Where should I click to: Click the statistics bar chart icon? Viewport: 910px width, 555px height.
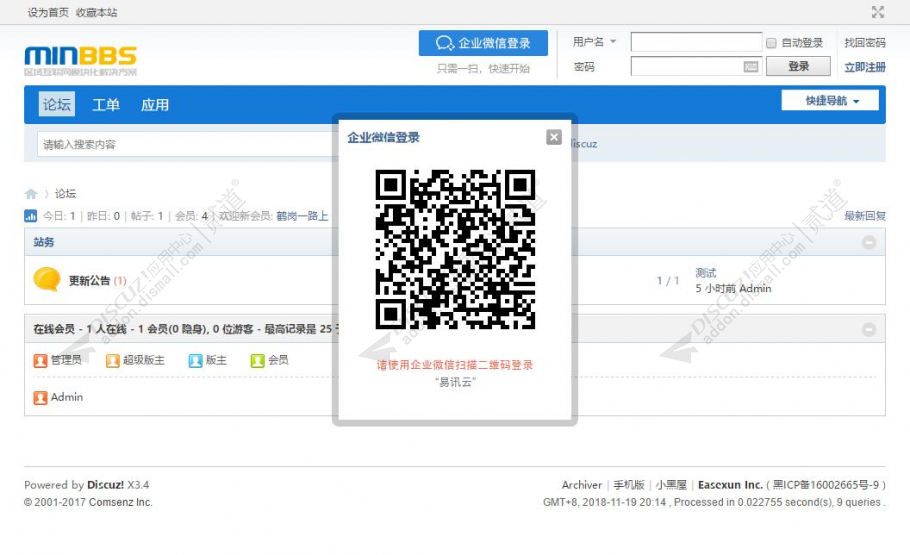point(30,216)
